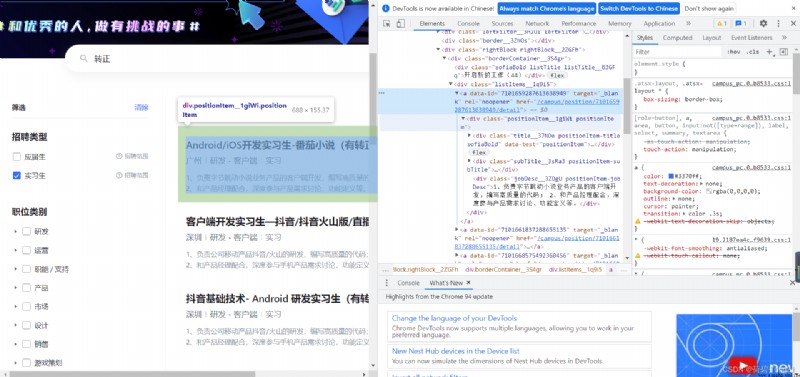This screenshot has height=377, width=800.
Task: Check the 销售 category checkbox
Action: (26, 344)
